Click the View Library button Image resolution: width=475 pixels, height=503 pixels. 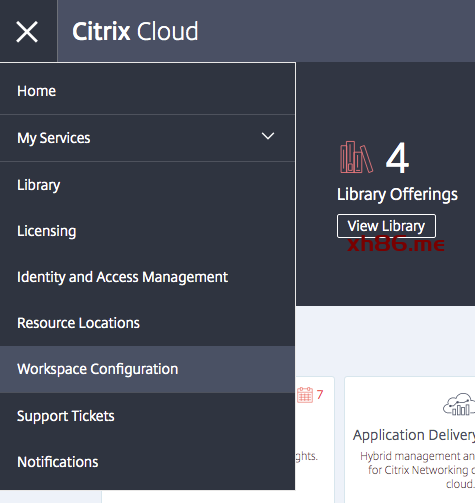(386, 226)
